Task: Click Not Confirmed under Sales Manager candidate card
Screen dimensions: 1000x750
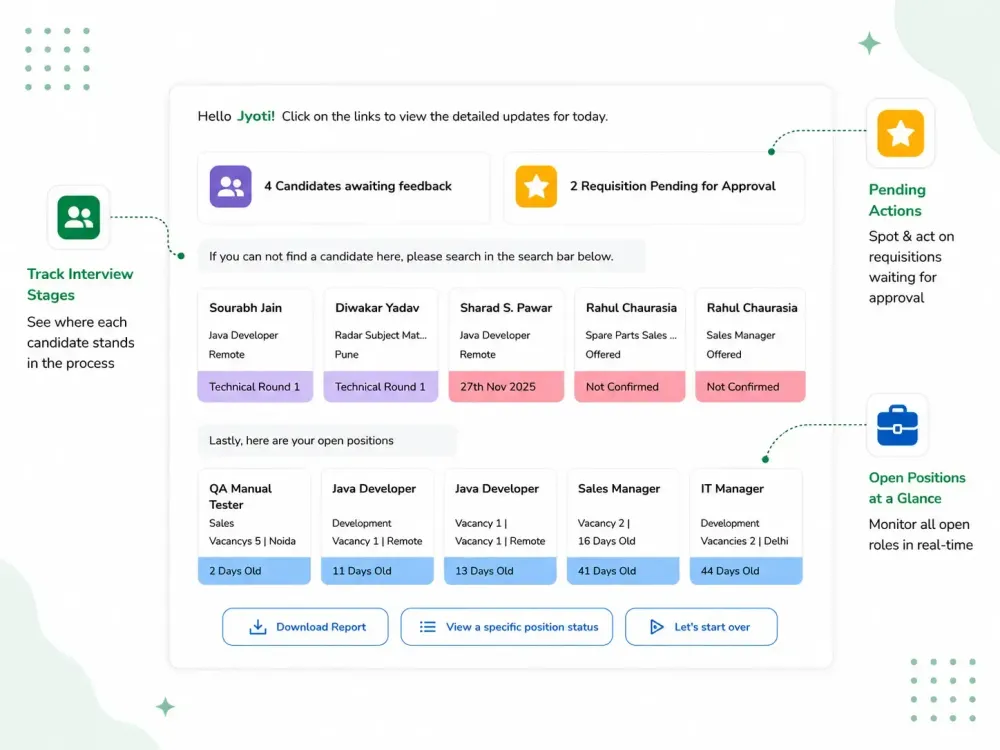Action: pyautogui.click(x=751, y=386)
